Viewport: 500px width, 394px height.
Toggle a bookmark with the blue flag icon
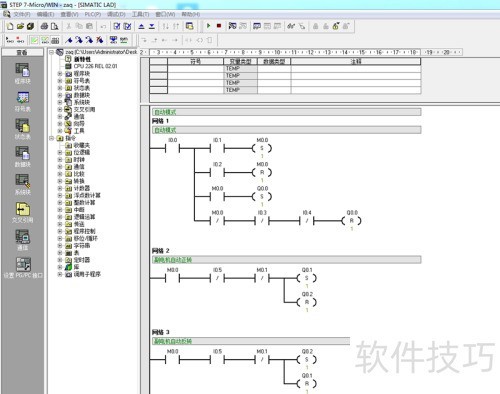(69, 40)
